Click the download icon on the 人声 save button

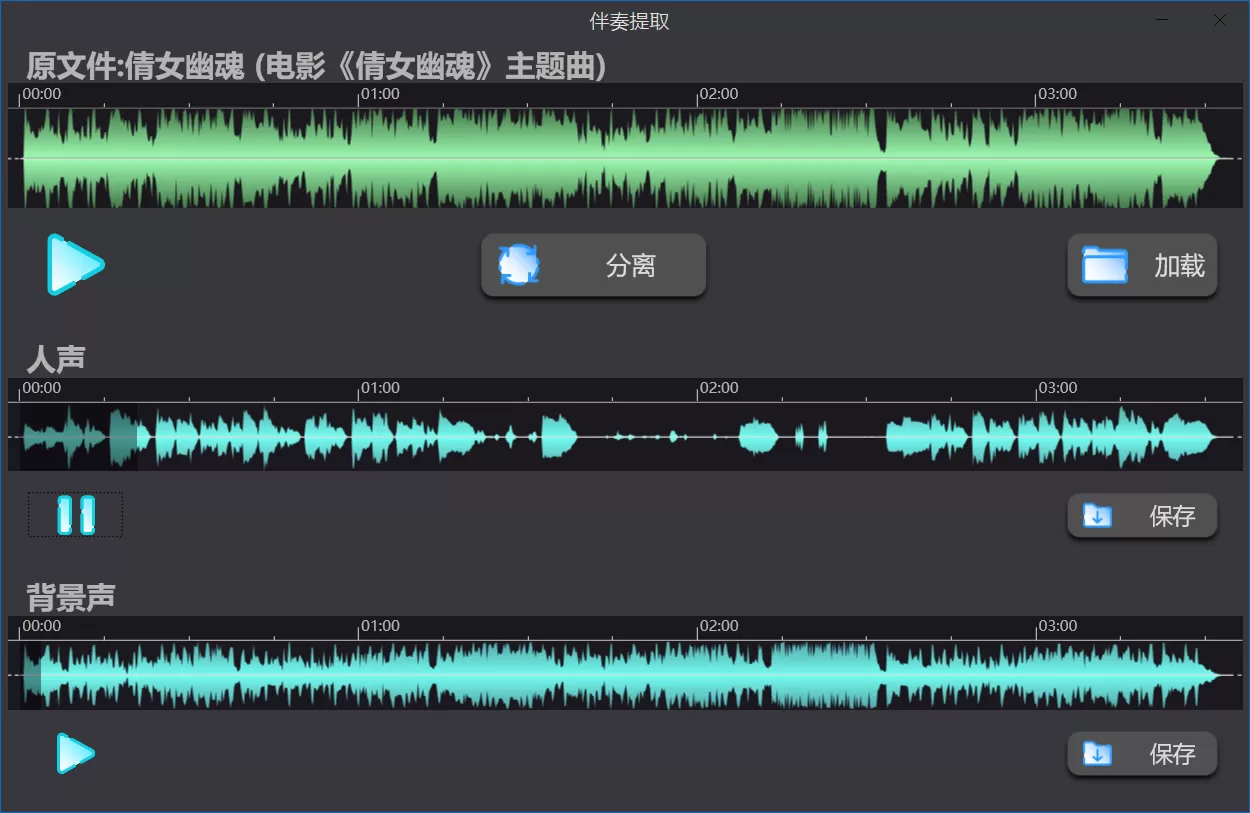point(1095,516)
